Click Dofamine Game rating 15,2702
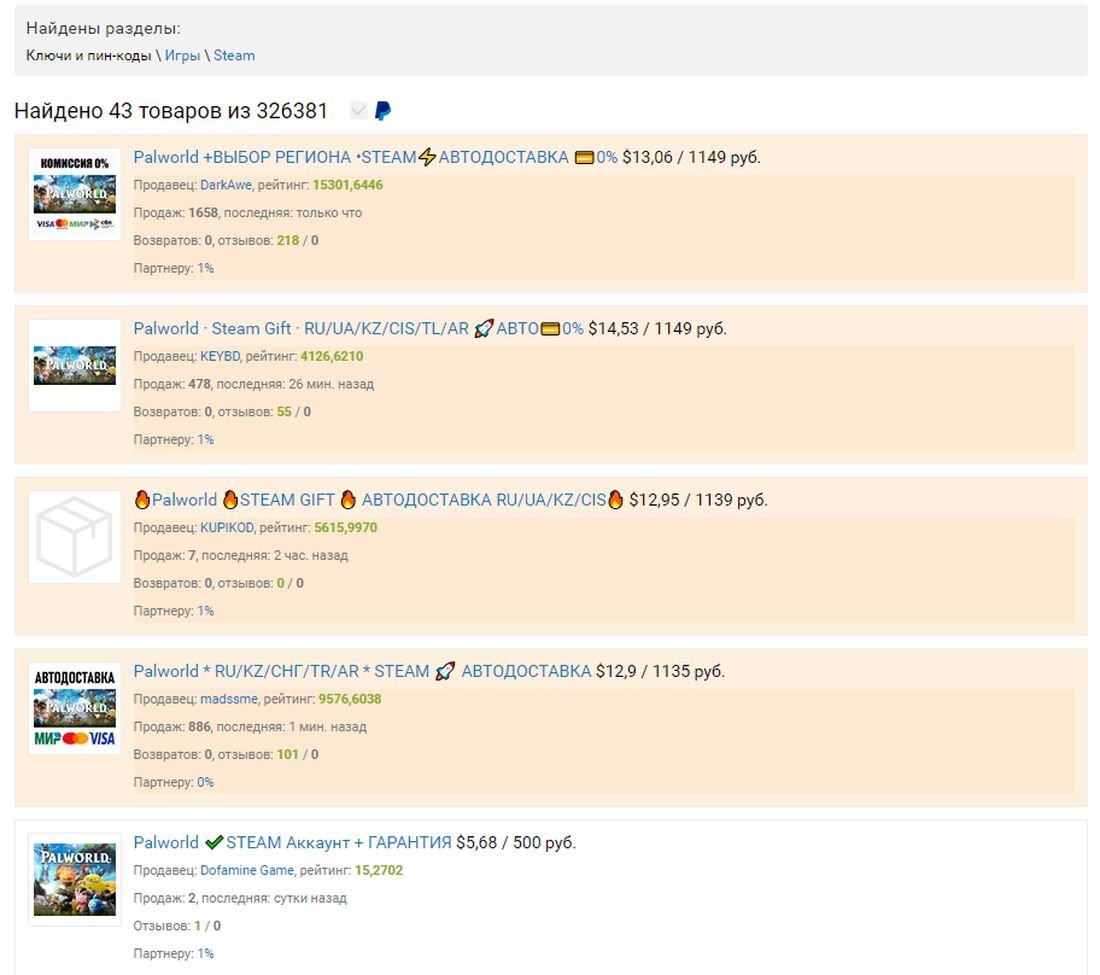The image size is (1100, 975). pyautogui.click(x=379, y=870)
